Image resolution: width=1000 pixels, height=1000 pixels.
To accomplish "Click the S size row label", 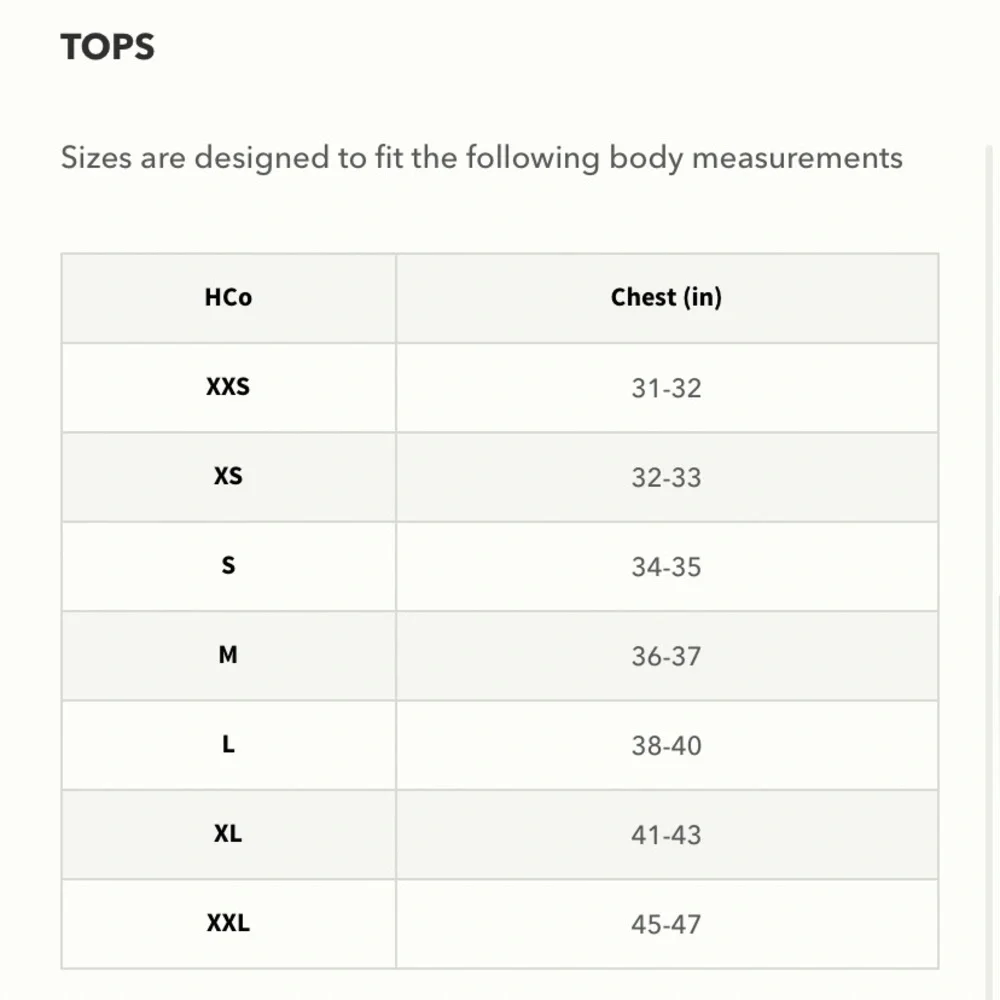I will click(x=228, y=566).
